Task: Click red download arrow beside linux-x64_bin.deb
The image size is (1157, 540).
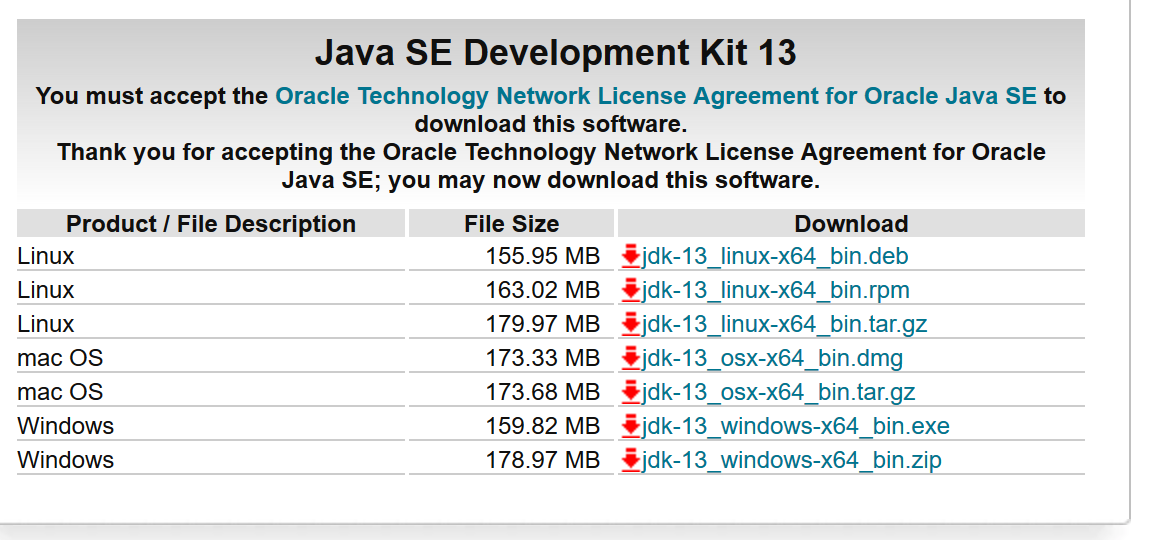Action: tap(630, 257)
